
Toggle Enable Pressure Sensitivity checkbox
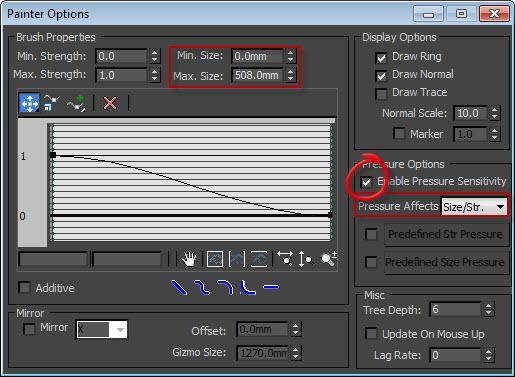pos(366,182)
